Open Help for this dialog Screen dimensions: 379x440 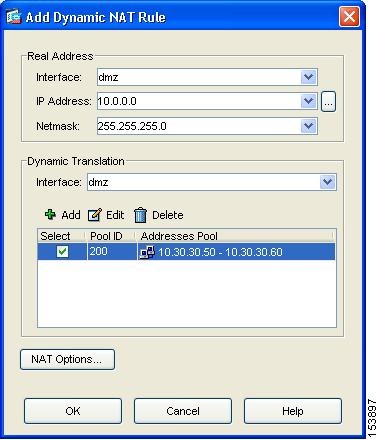tap(293, 411)
